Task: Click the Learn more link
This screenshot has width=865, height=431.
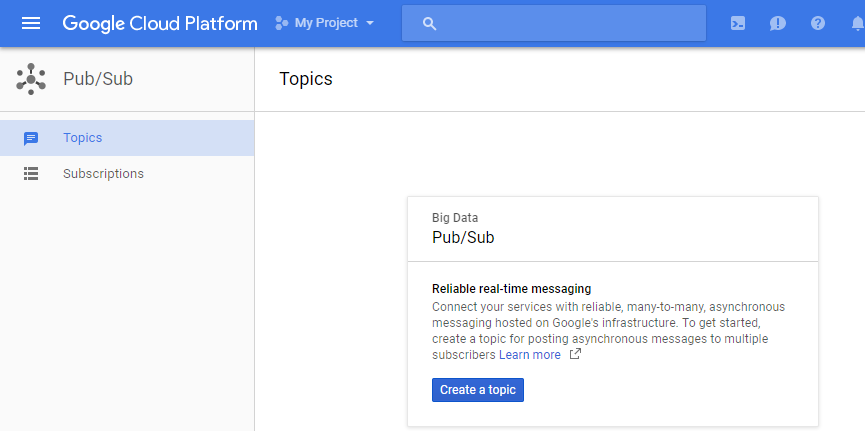Action: click(x=530, y=355)
